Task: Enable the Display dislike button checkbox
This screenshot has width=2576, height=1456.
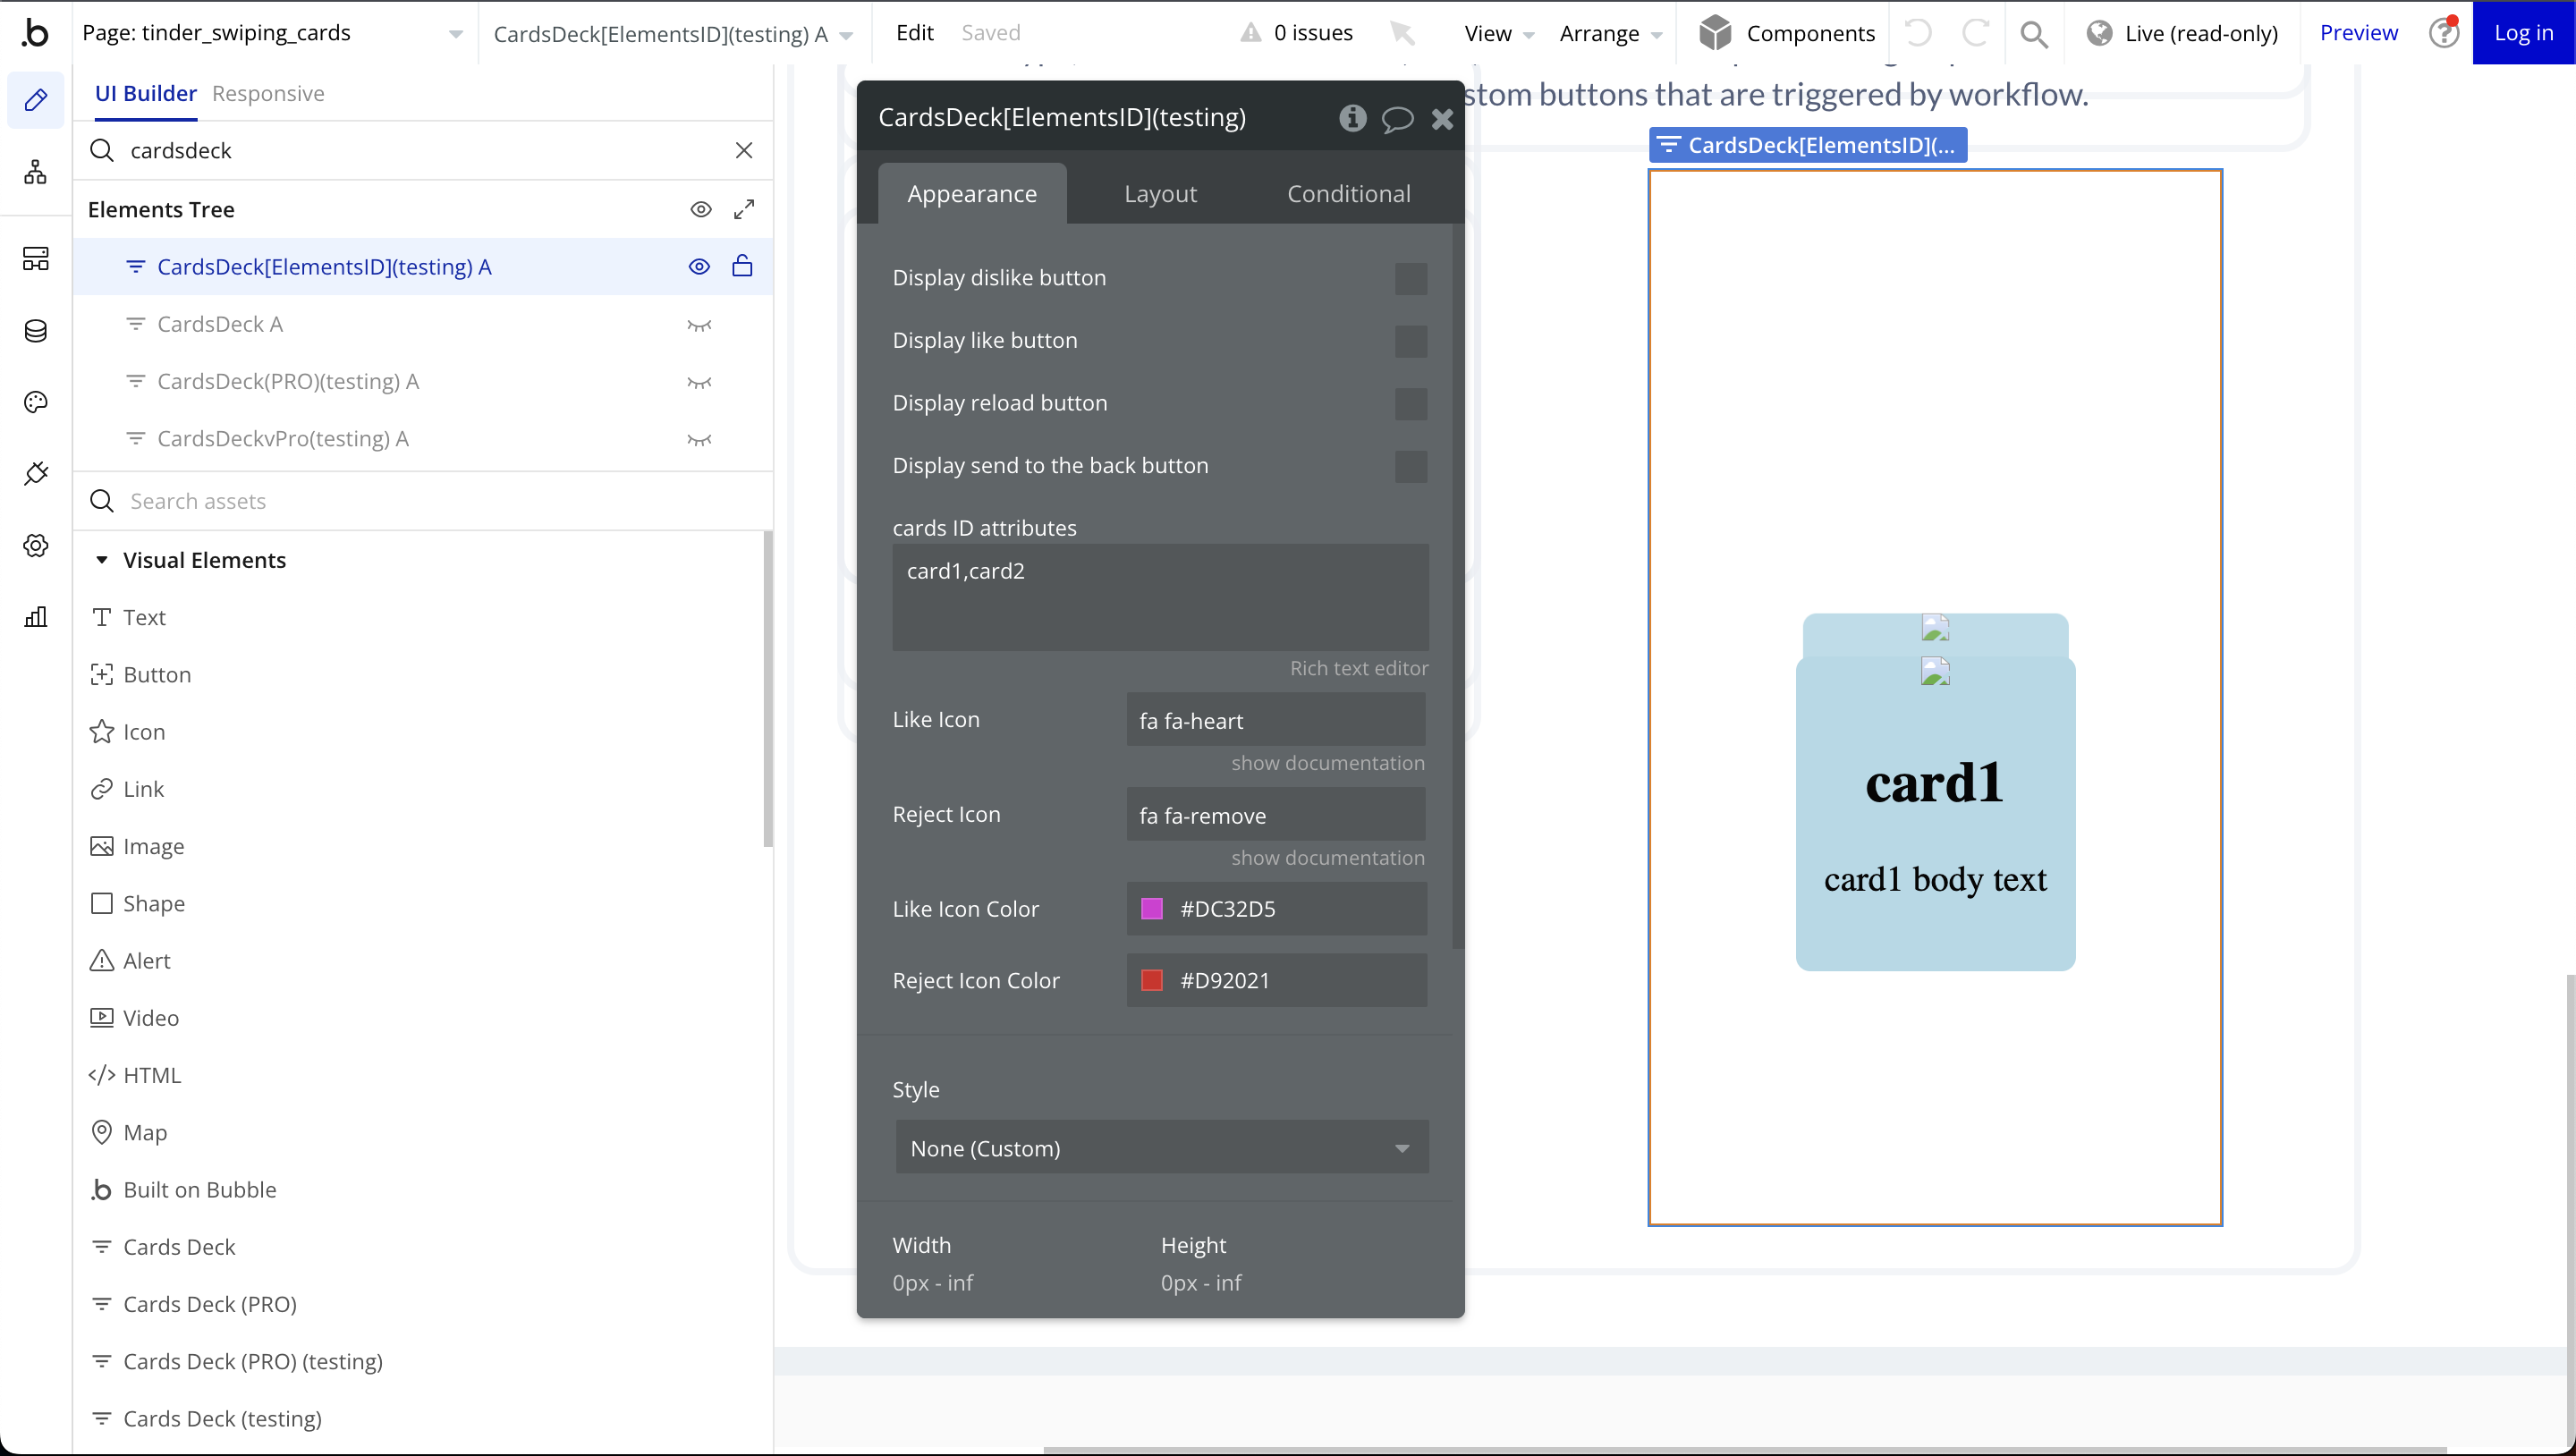Action: [1410, 279]
